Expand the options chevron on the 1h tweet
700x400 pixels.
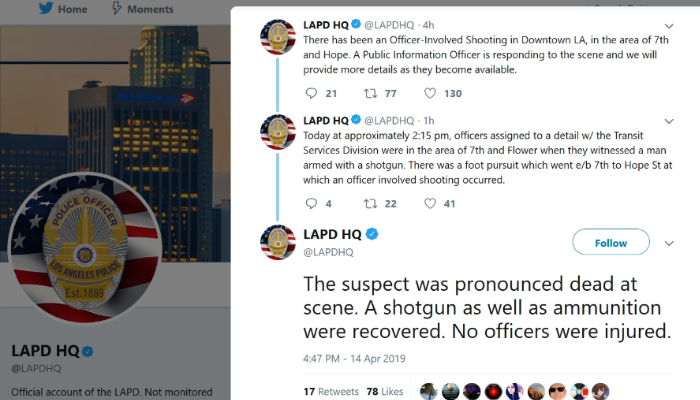[x=669, y=121]
